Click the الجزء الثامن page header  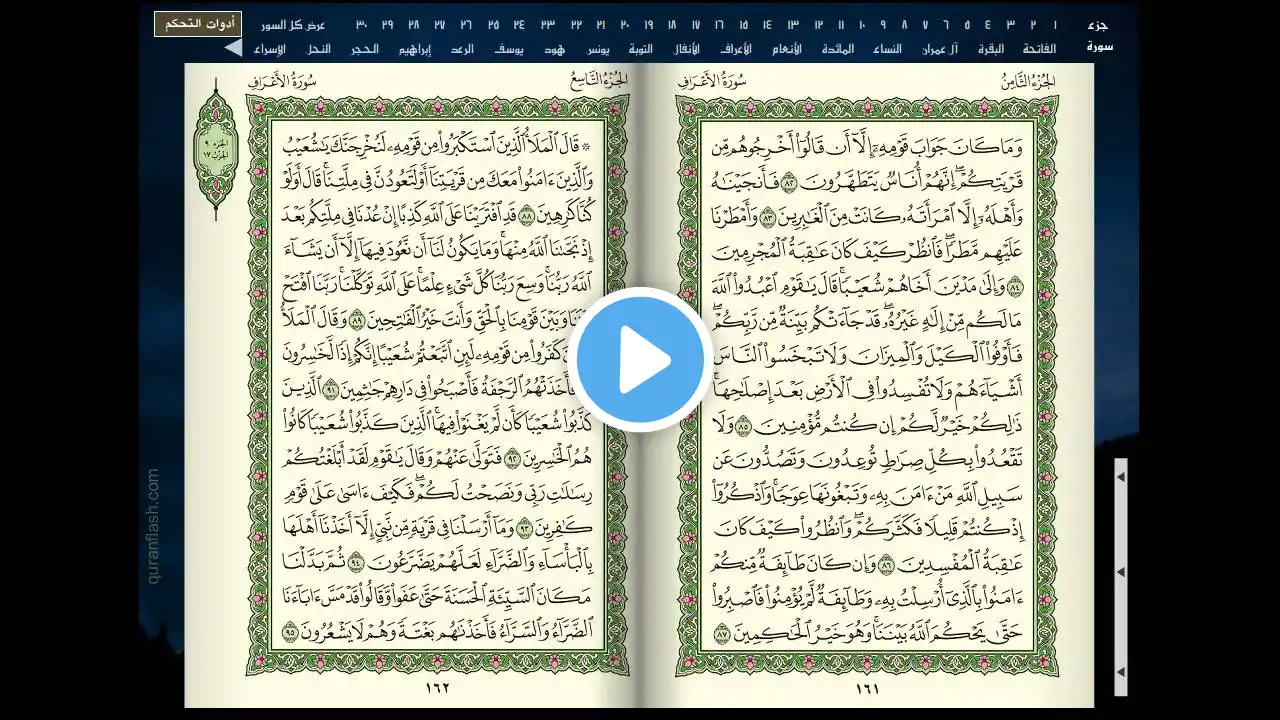(x=1029, y=80)
